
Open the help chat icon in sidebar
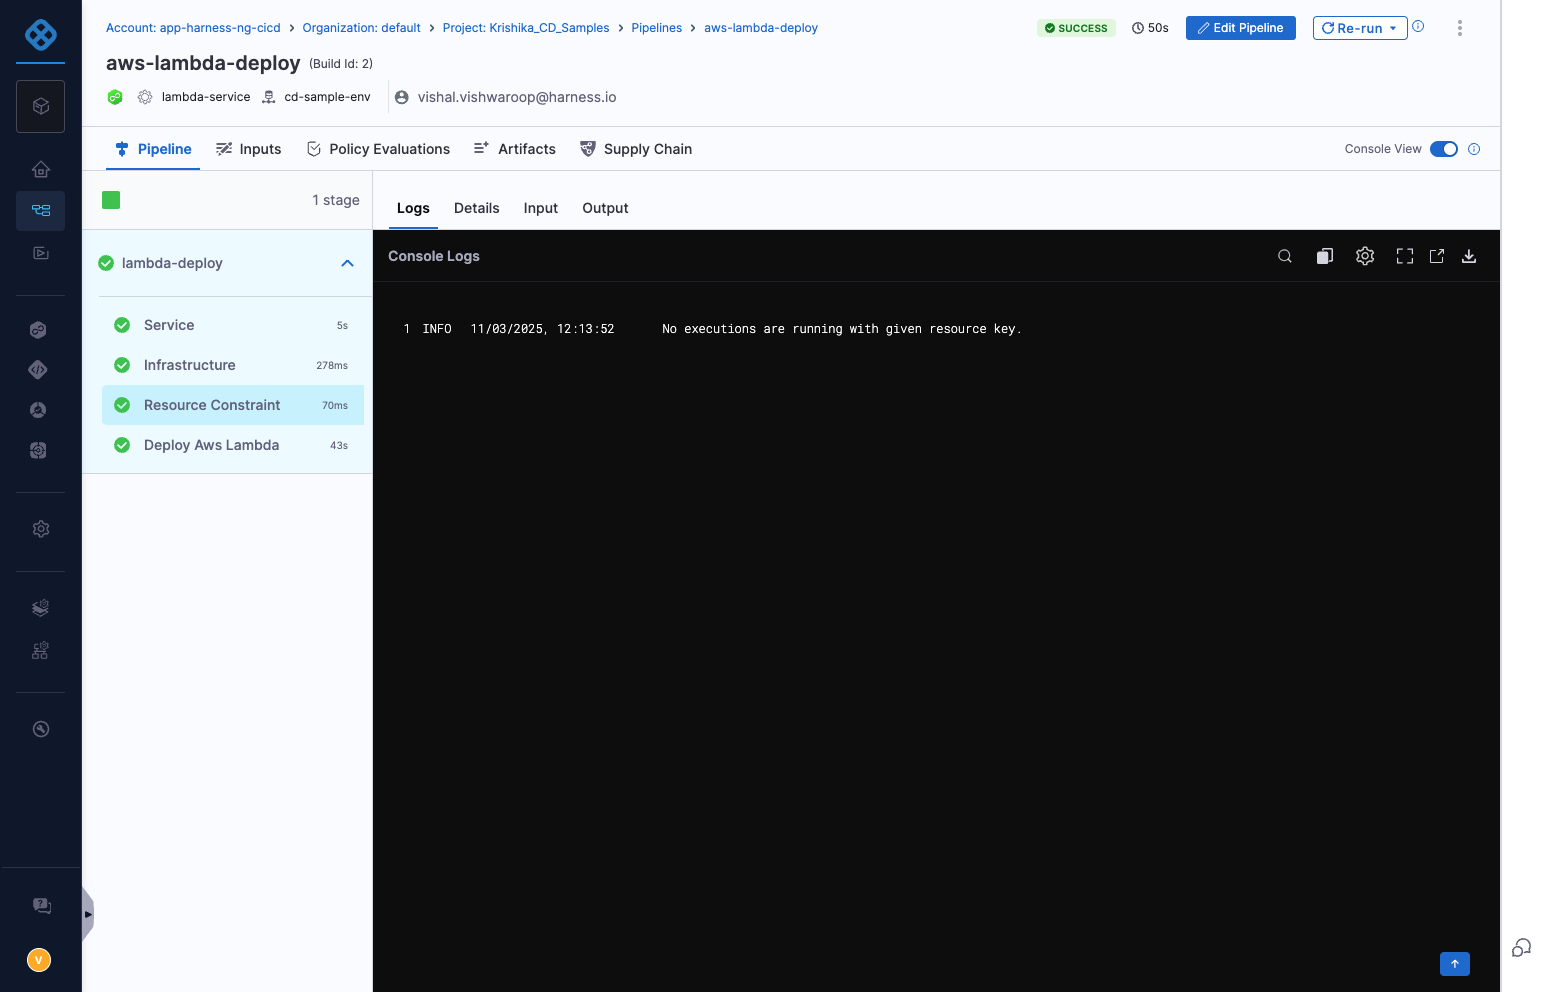coord(41,906)
